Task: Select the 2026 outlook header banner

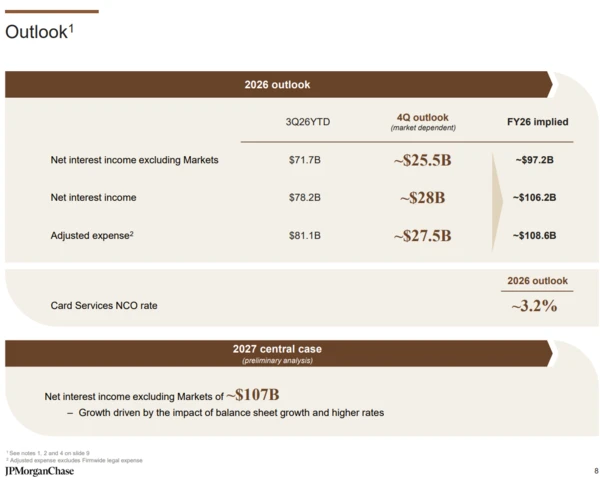Action: coord(279,84)
